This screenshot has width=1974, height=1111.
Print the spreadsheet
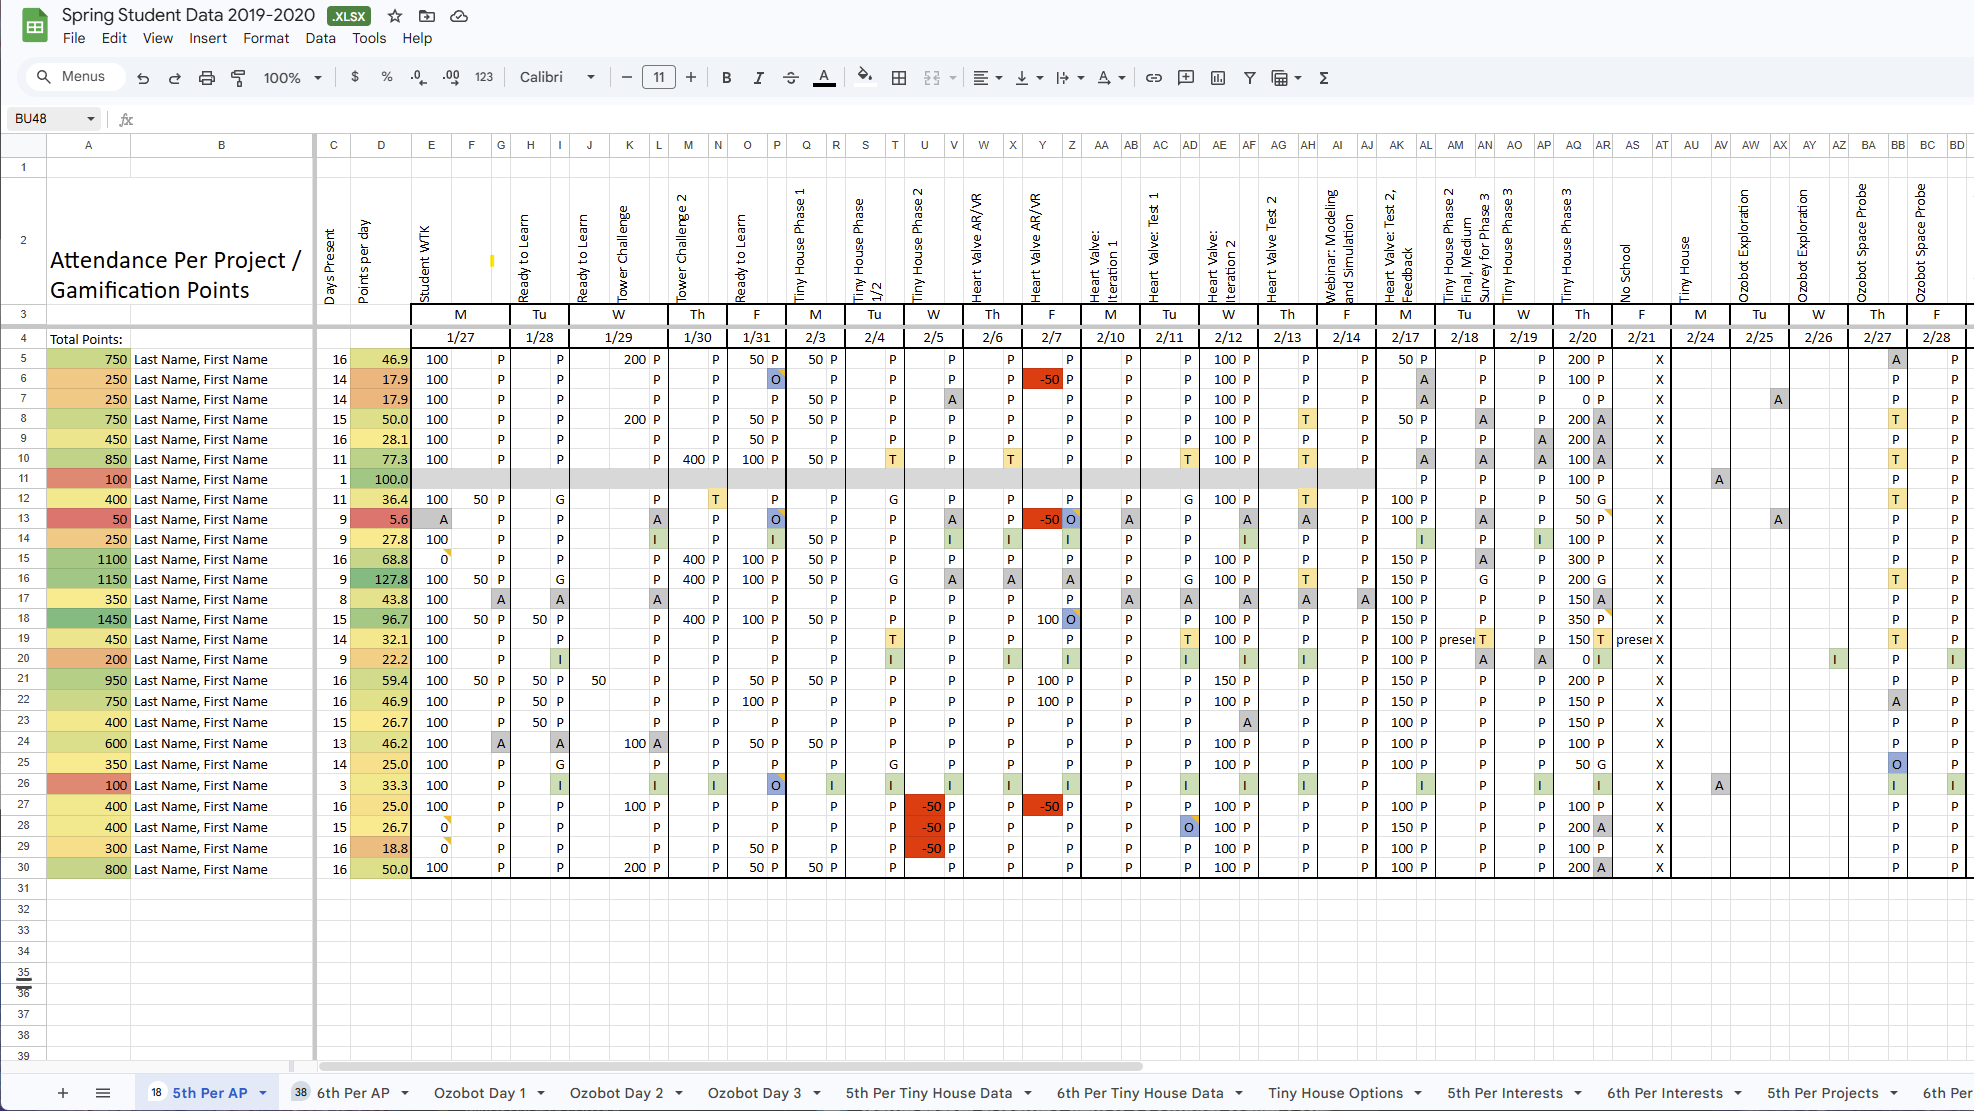coord(206,77)
